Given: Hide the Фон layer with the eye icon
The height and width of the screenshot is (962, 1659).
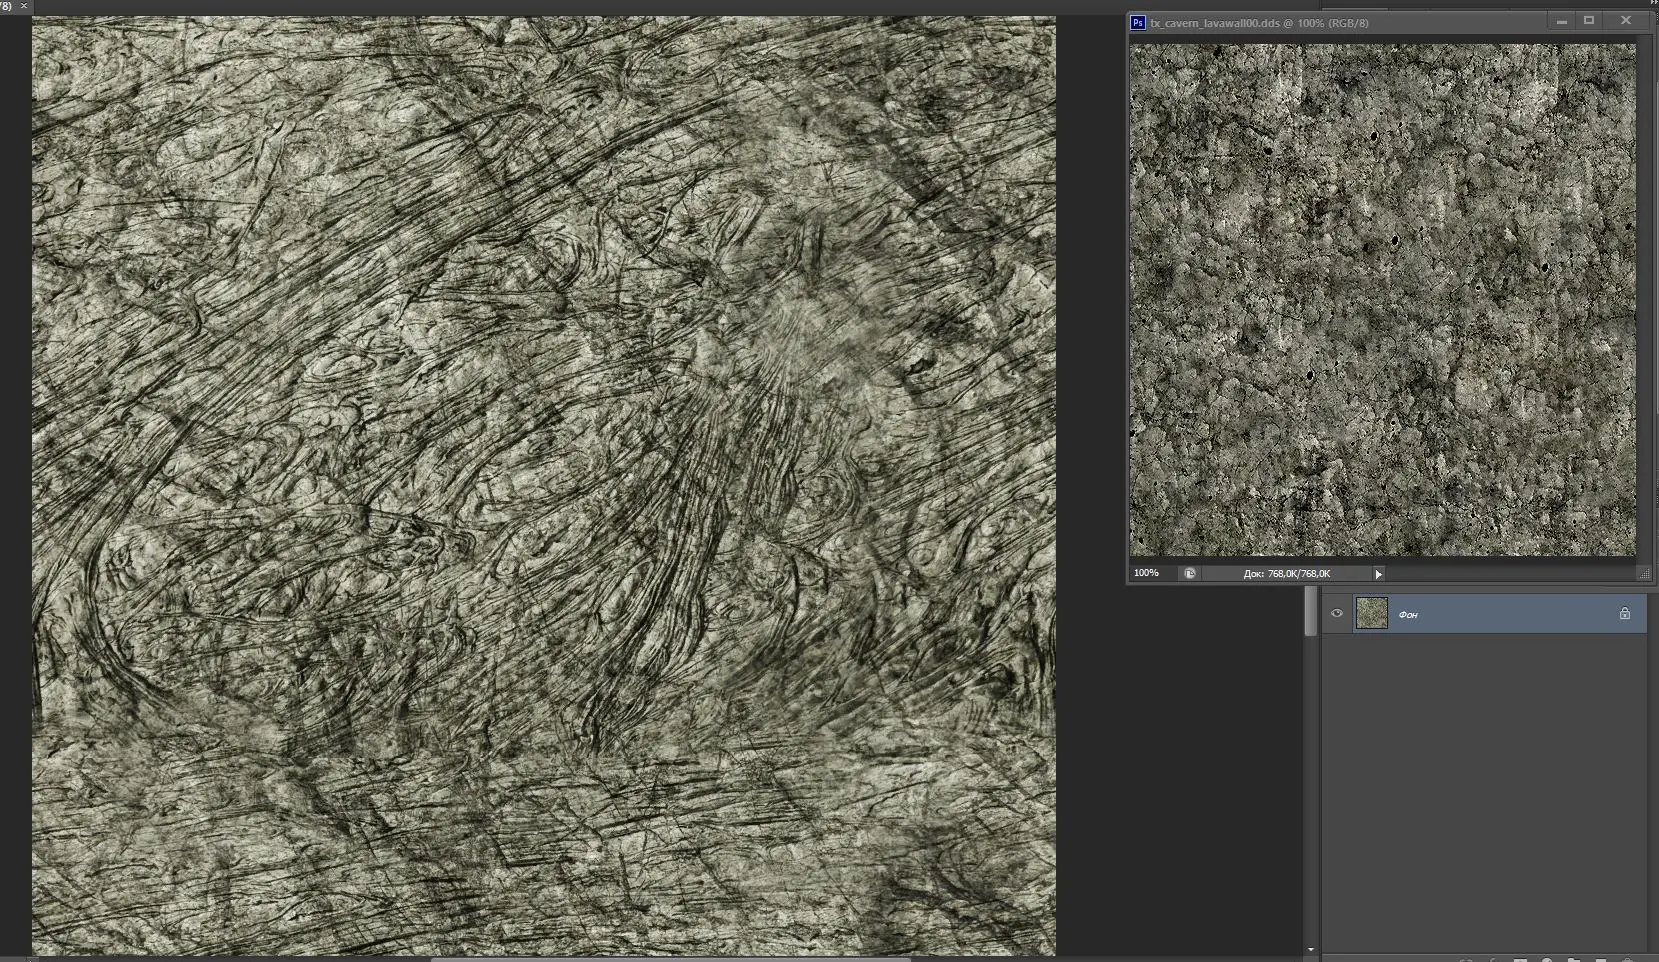Looking at the screenshot, I should [x=1336, y=614].
